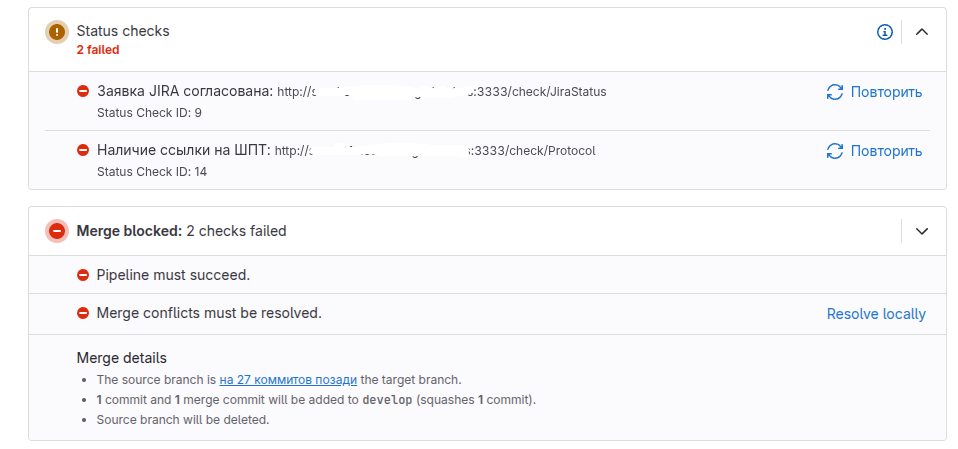Click the red 2 failed label
This screenshot has height=449, width=958.
(98, 50)
